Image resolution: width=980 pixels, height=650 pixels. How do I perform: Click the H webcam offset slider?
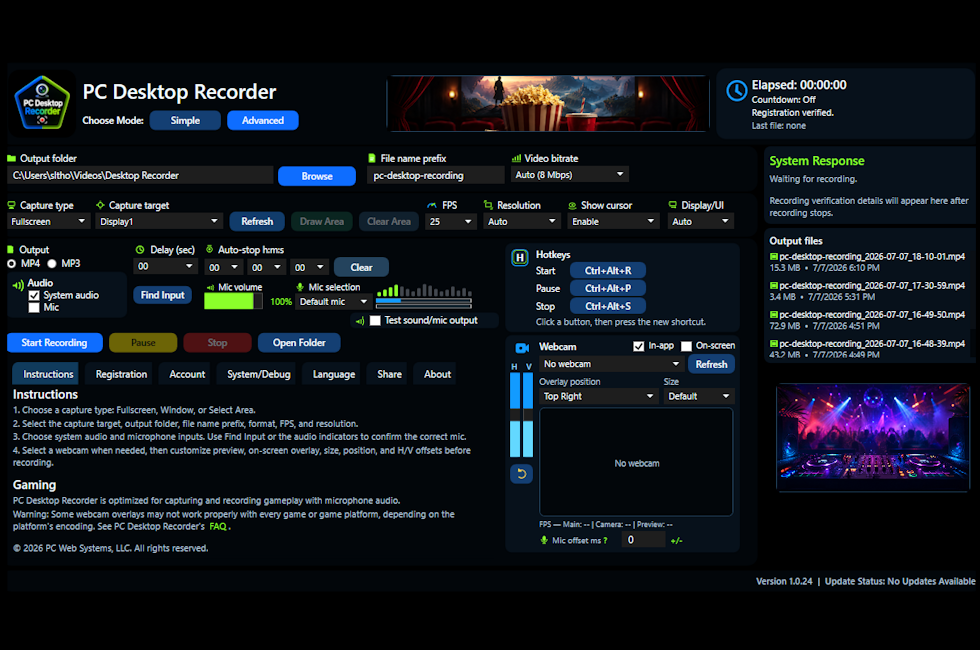pos(515,415)
